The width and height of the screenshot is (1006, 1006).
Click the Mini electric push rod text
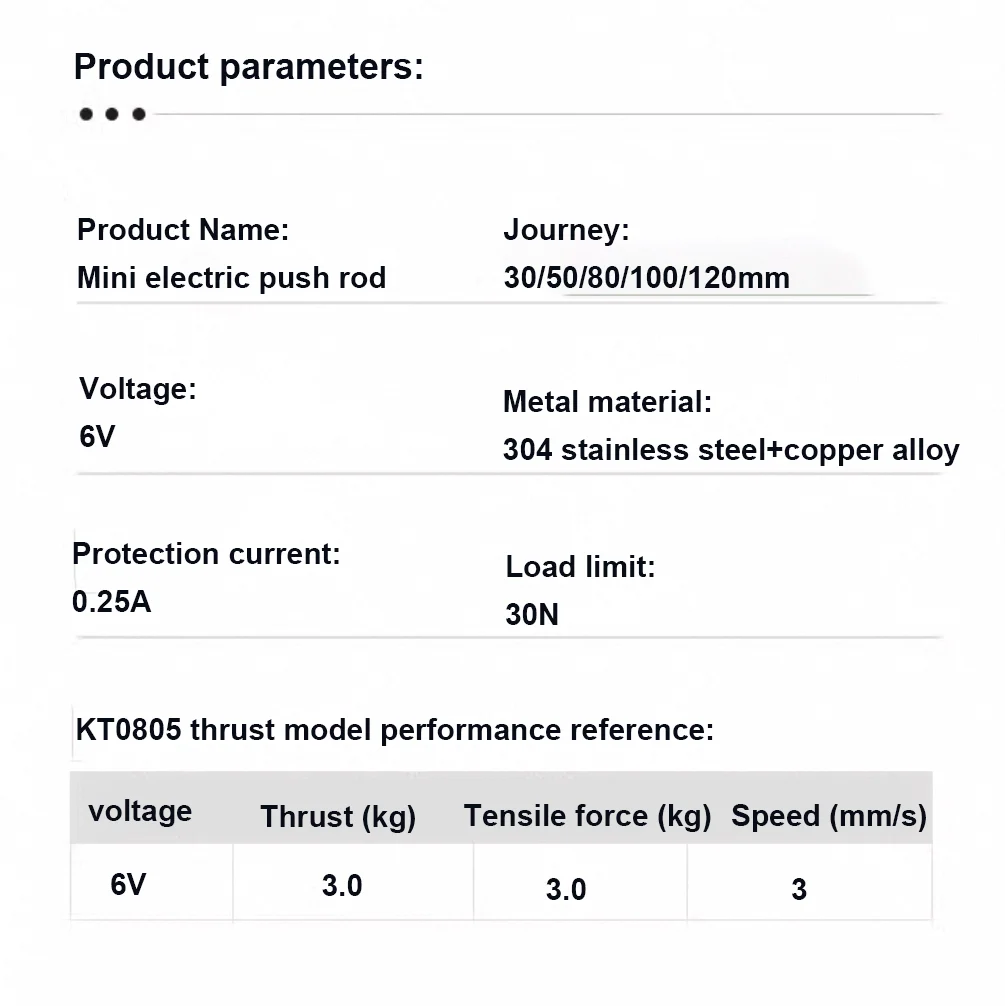tap(232, 278)
